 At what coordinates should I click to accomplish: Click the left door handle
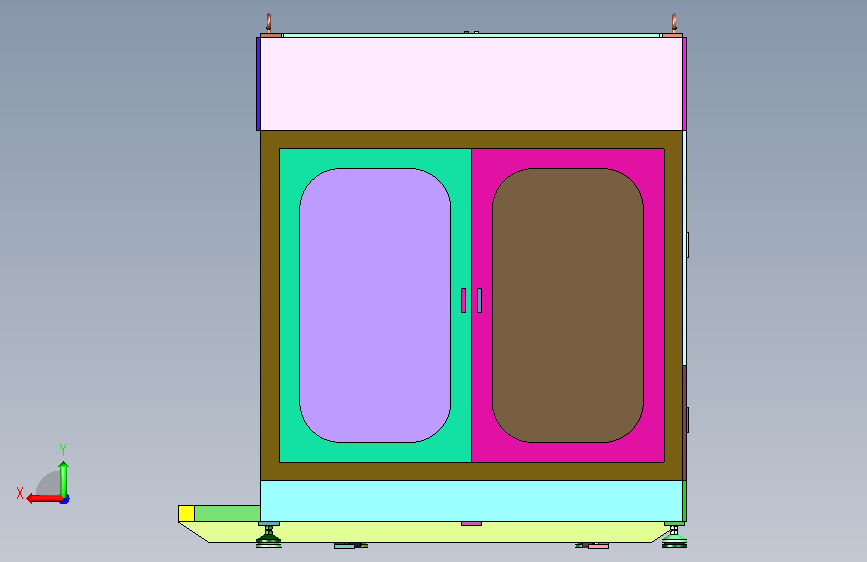[x=463, y=300]
